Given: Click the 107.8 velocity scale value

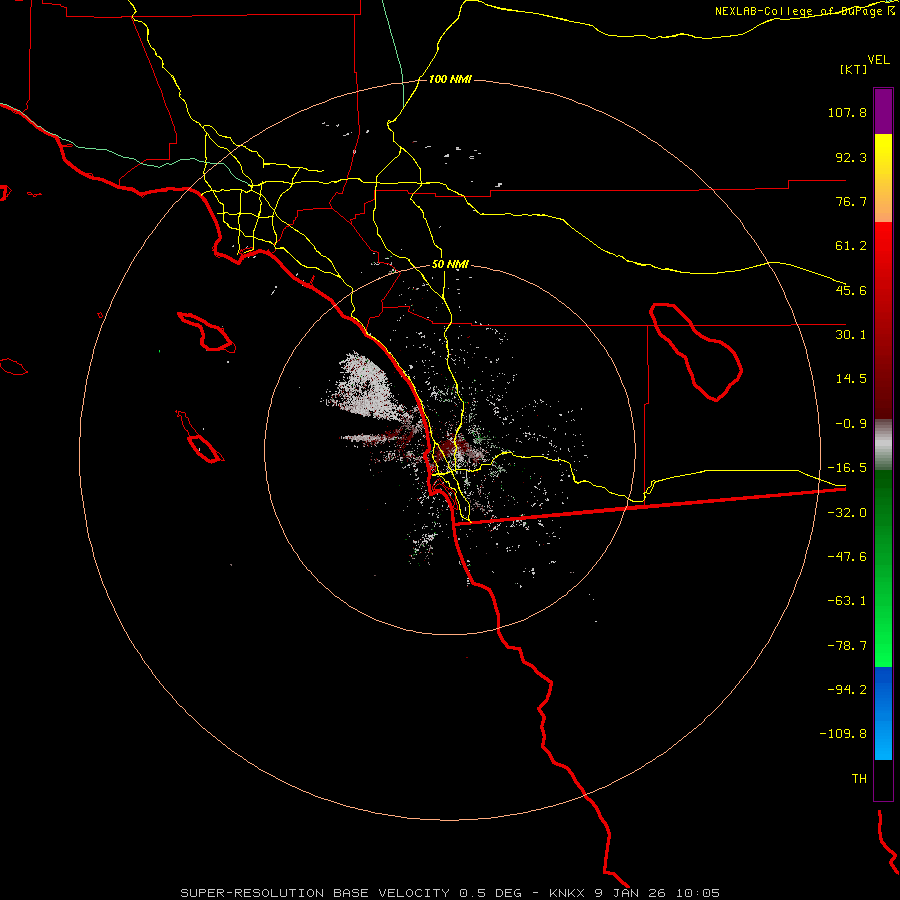Looking at the screenshot, I should point(847,112).
